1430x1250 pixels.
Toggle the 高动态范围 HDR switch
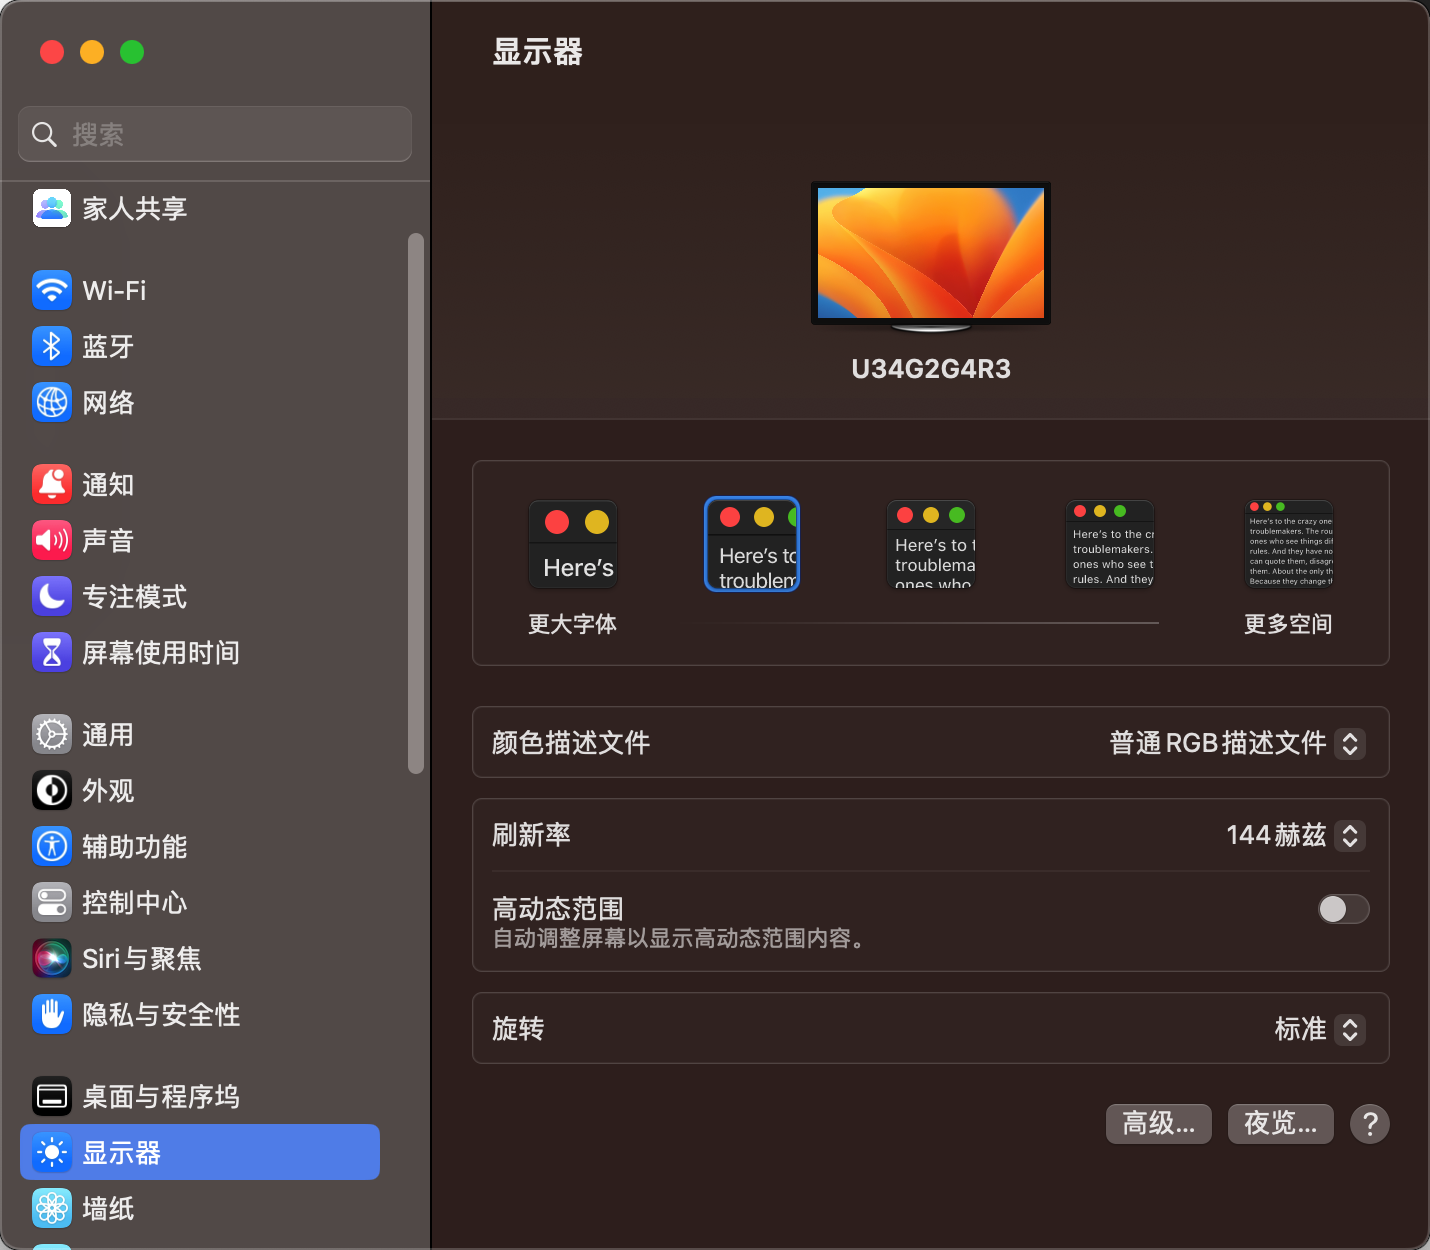coord(1343,909)
